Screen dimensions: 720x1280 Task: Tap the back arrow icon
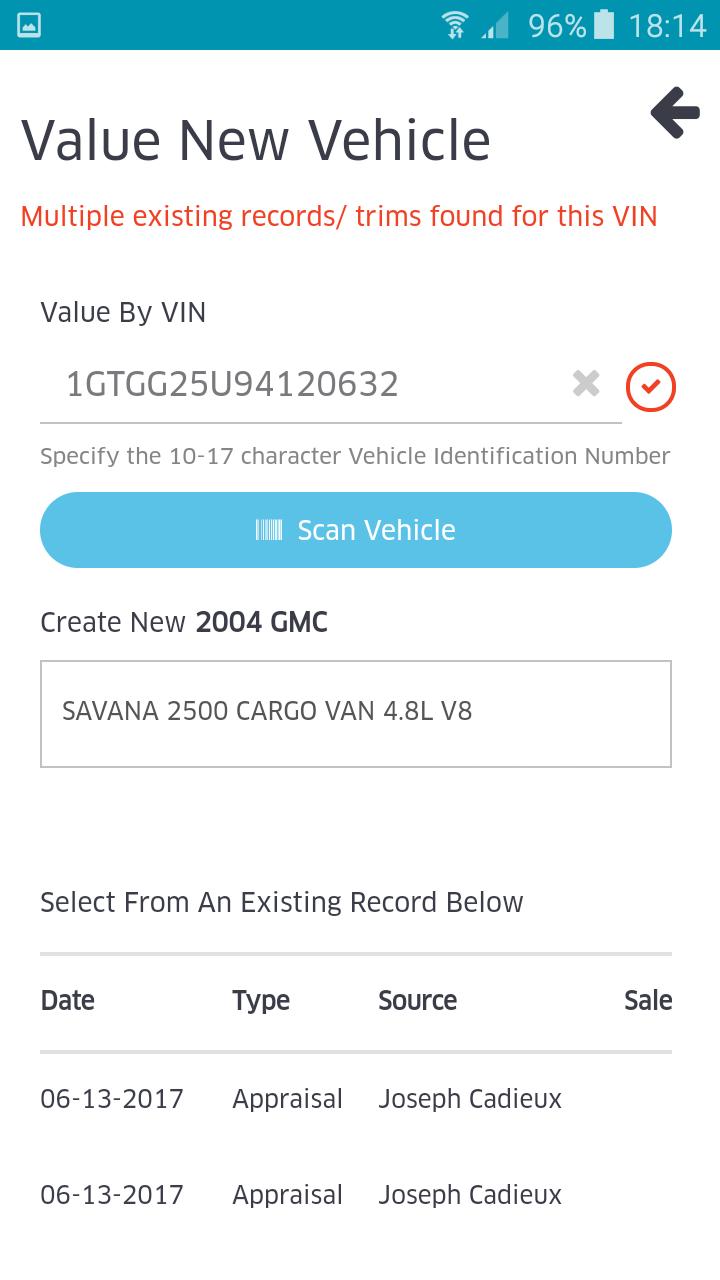[675, 113]
